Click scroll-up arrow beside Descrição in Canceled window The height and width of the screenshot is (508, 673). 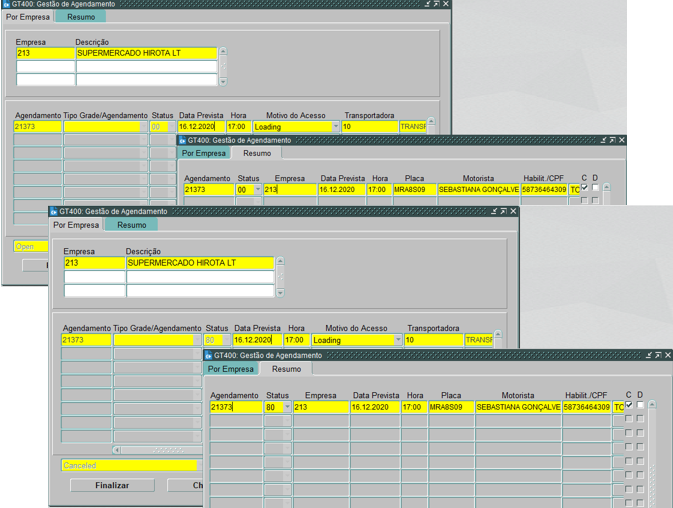click(x=280, y=261)
